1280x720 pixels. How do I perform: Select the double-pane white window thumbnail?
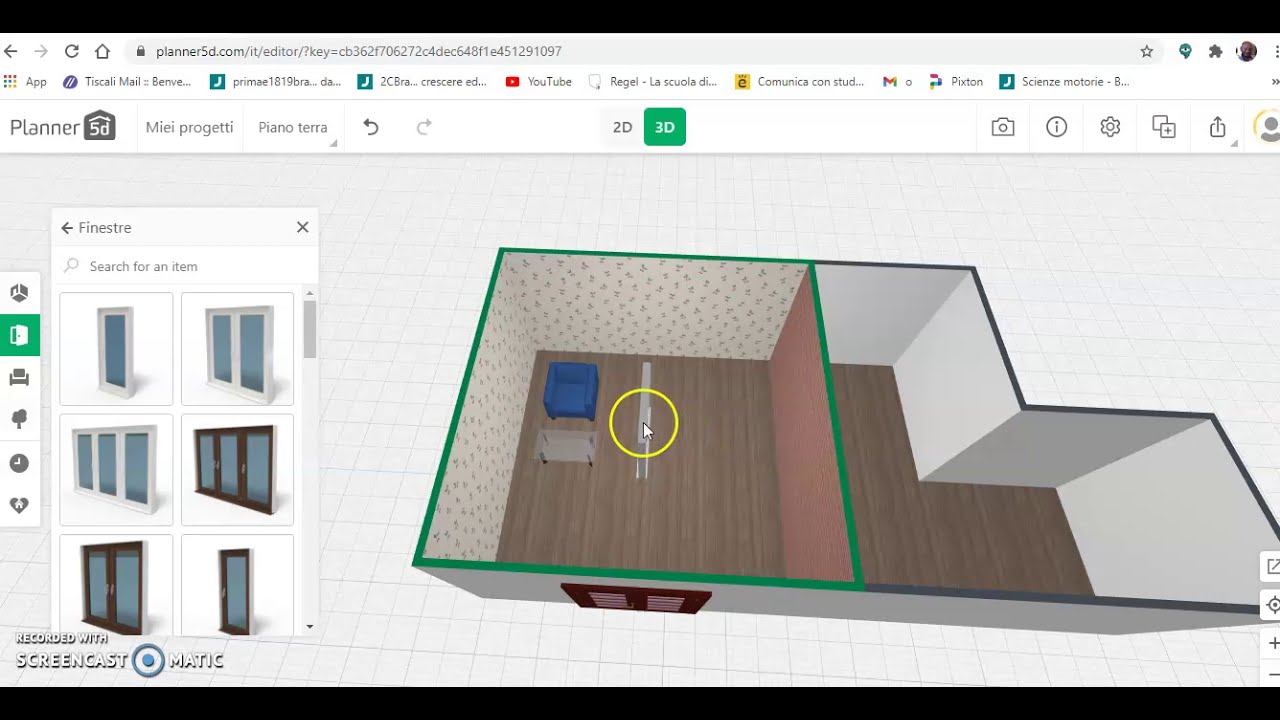pos(237,349)
